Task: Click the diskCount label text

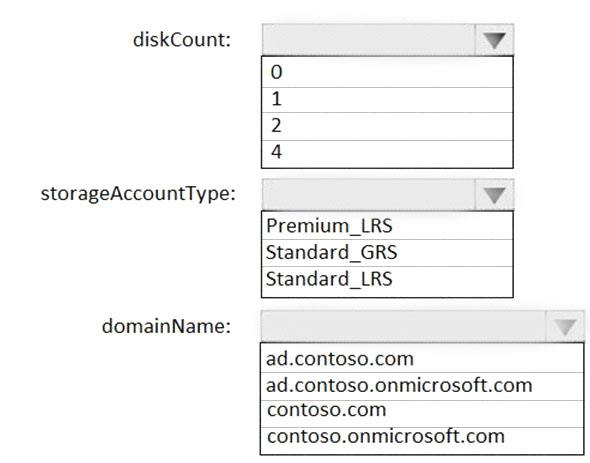Action: tap(182, 40)
